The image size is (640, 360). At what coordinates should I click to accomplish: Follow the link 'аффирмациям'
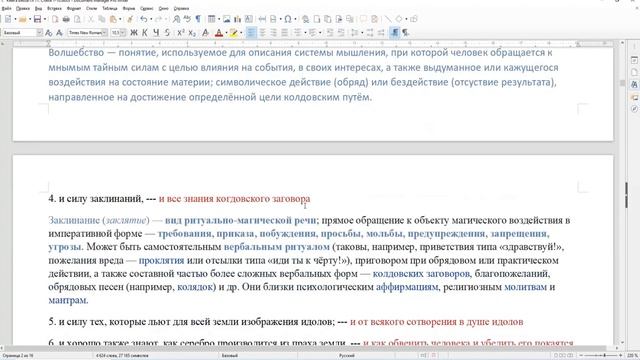coord(407,287)
